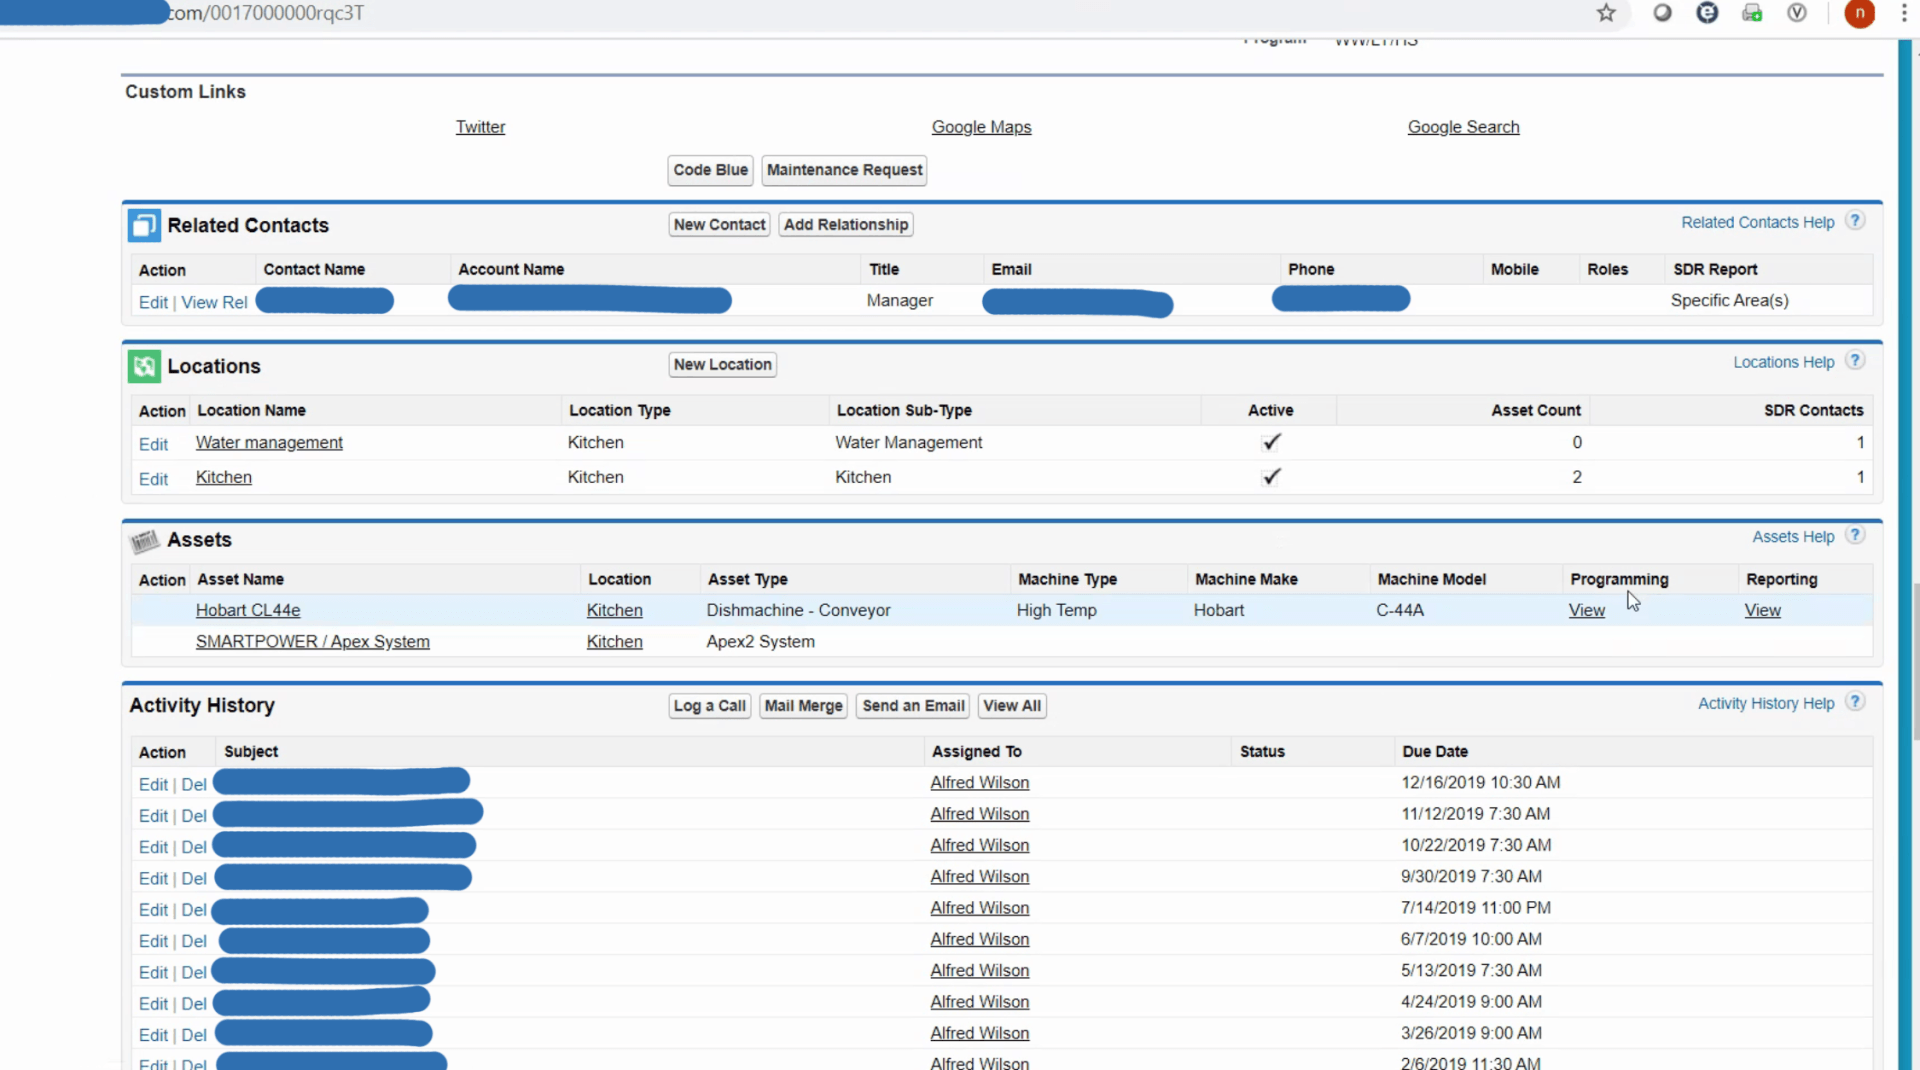Image resolution: width=1920 pixels, height=1070 pixels.
Task: Open the Chrome profile avatar
Action: (x=1859, y=13)
